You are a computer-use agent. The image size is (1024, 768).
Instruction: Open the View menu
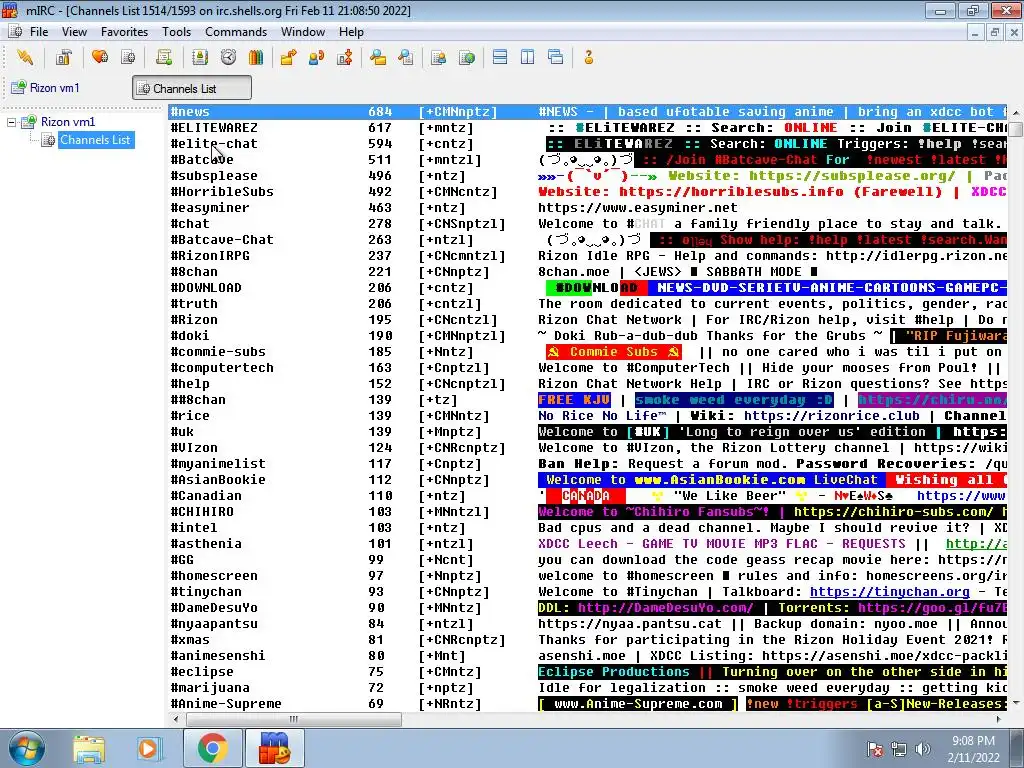(74, 32)
